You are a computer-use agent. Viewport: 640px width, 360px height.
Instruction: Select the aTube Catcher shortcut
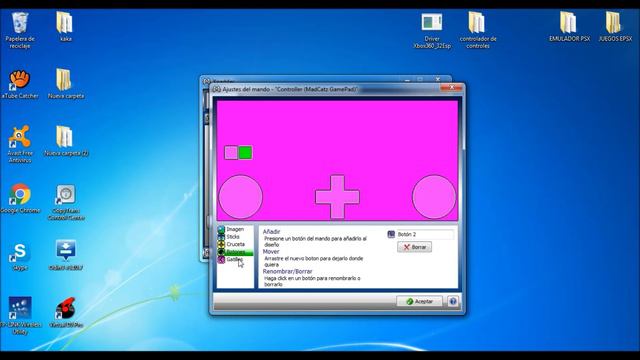pyautogui.click(x=20, y=84)
